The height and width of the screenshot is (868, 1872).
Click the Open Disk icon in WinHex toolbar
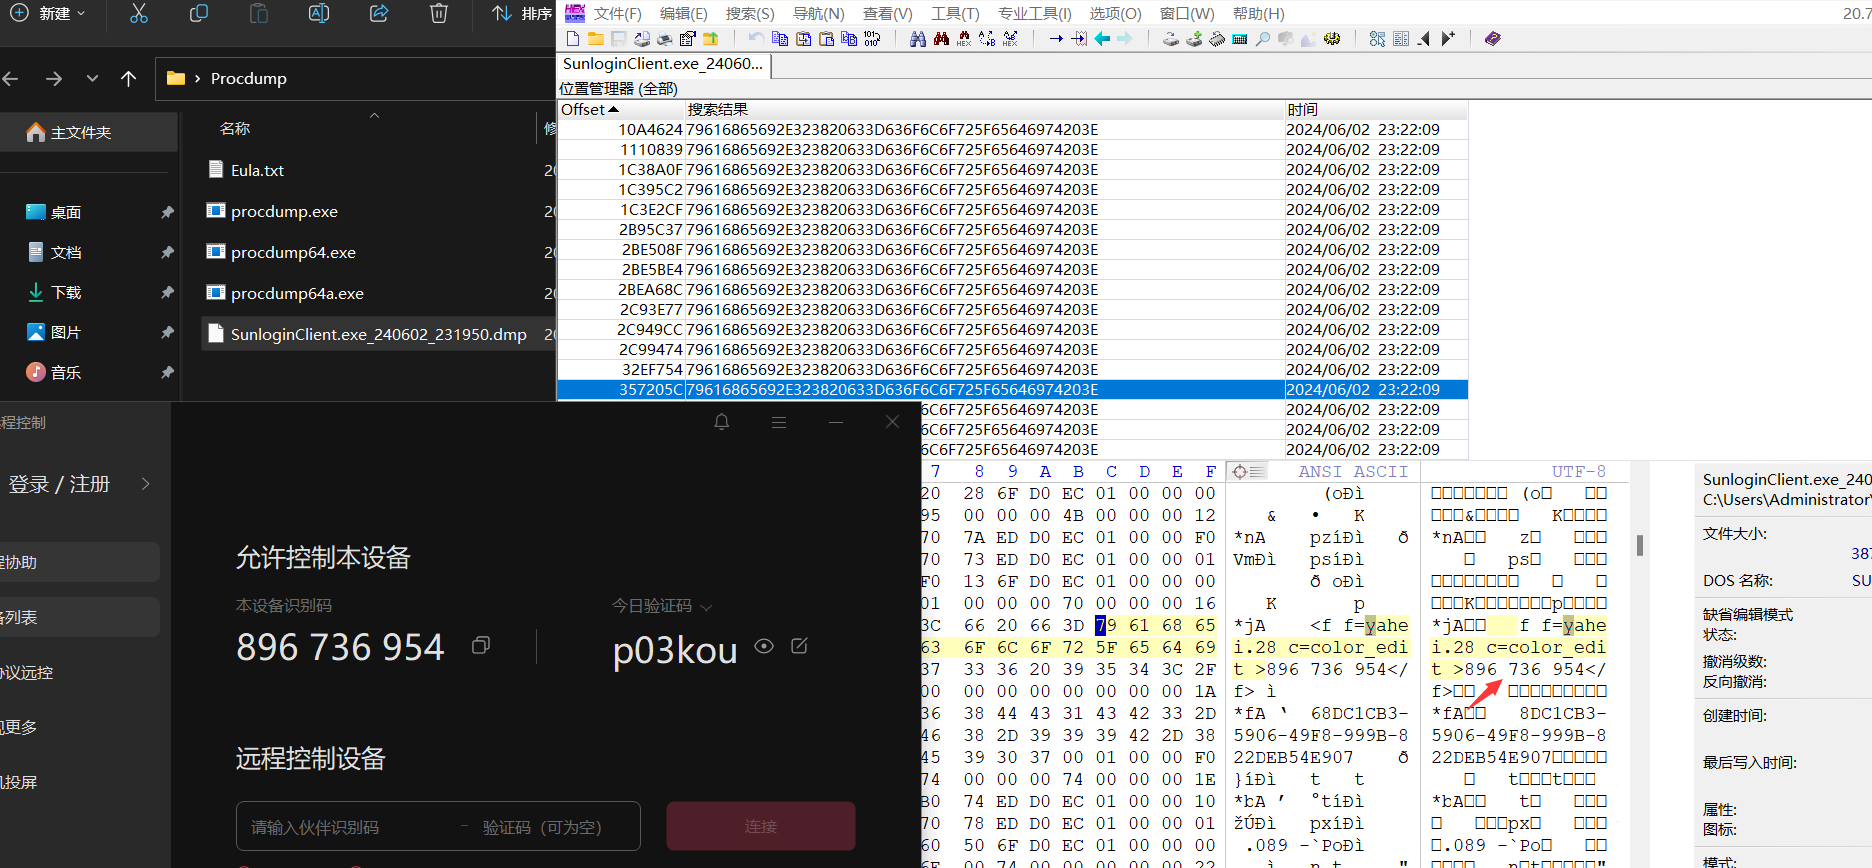pyautogui.click(x=1171, y=38)
